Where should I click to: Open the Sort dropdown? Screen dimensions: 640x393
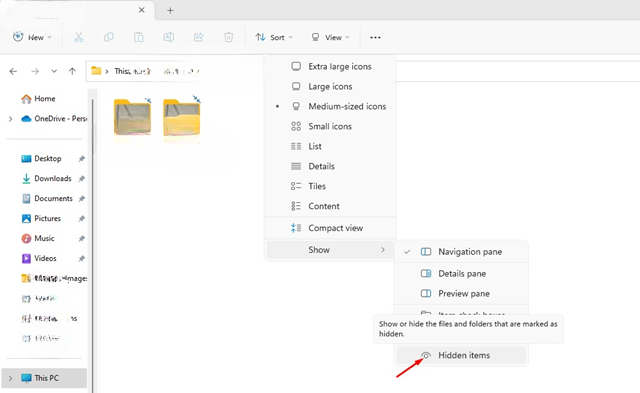tap(274, 38)
